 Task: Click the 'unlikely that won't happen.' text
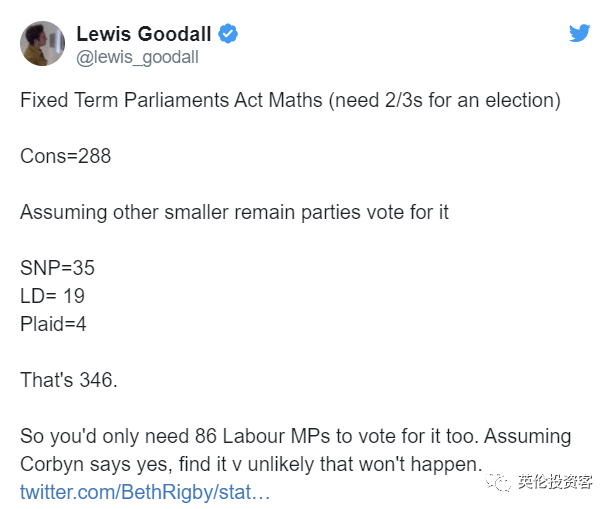[x=365, y=465]
